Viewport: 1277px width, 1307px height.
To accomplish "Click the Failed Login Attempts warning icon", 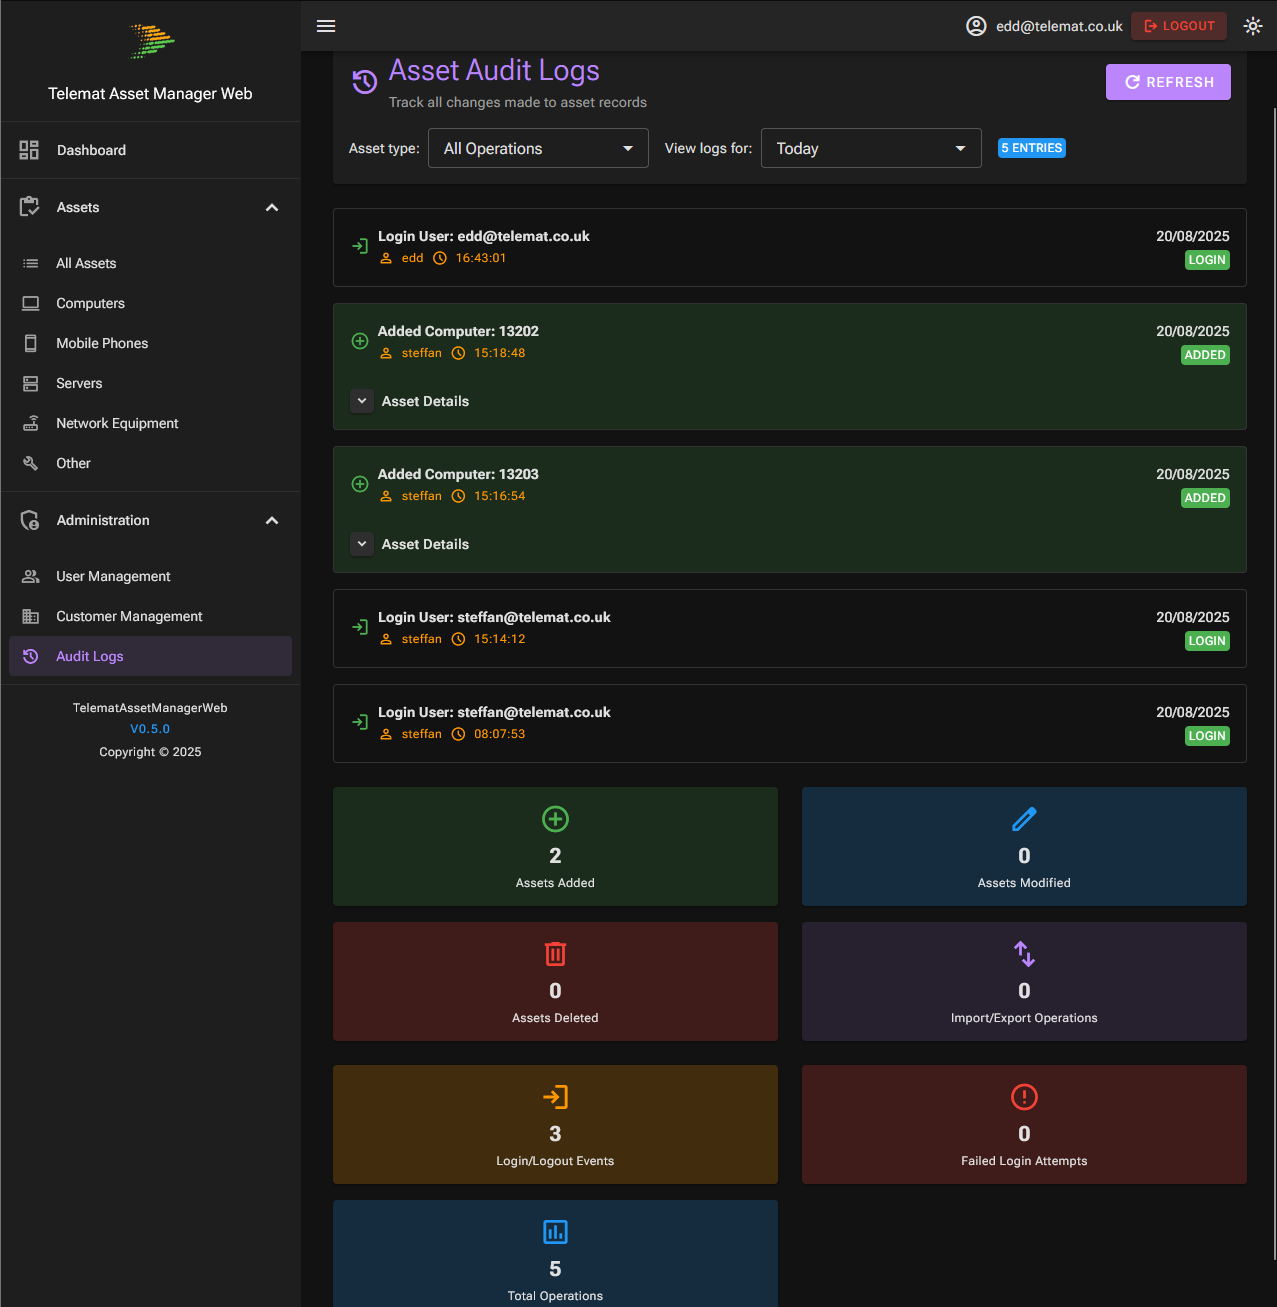I will pyautogui.click(x=1024, y=1097).
